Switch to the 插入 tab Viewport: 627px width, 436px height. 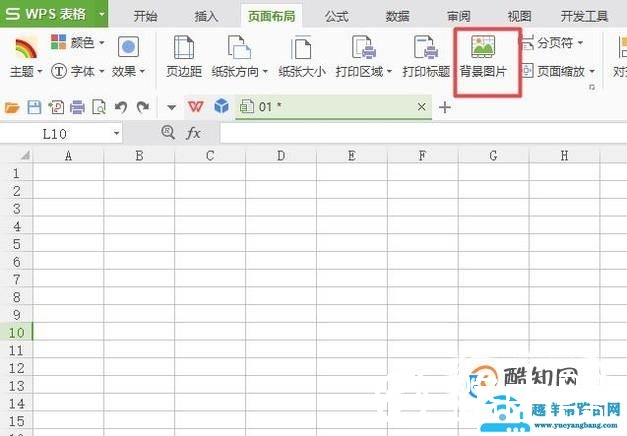(206, 16)
